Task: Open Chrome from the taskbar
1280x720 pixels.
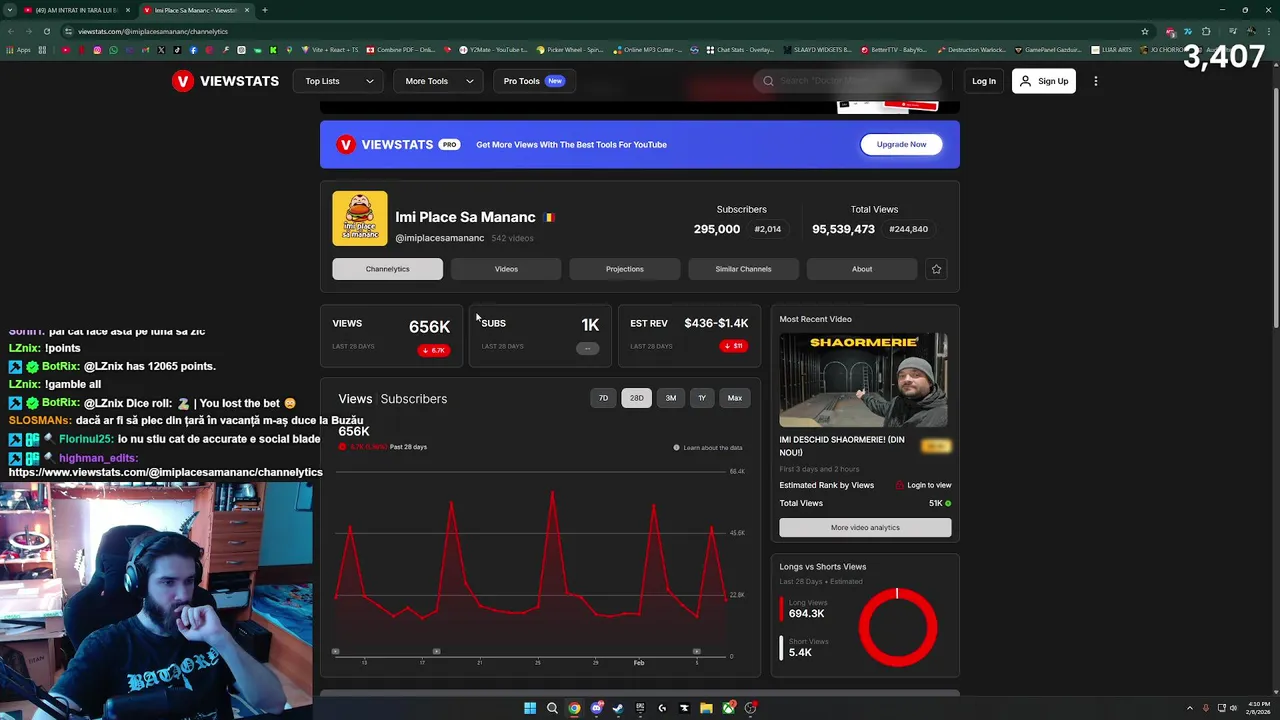Action: [574, 708]
